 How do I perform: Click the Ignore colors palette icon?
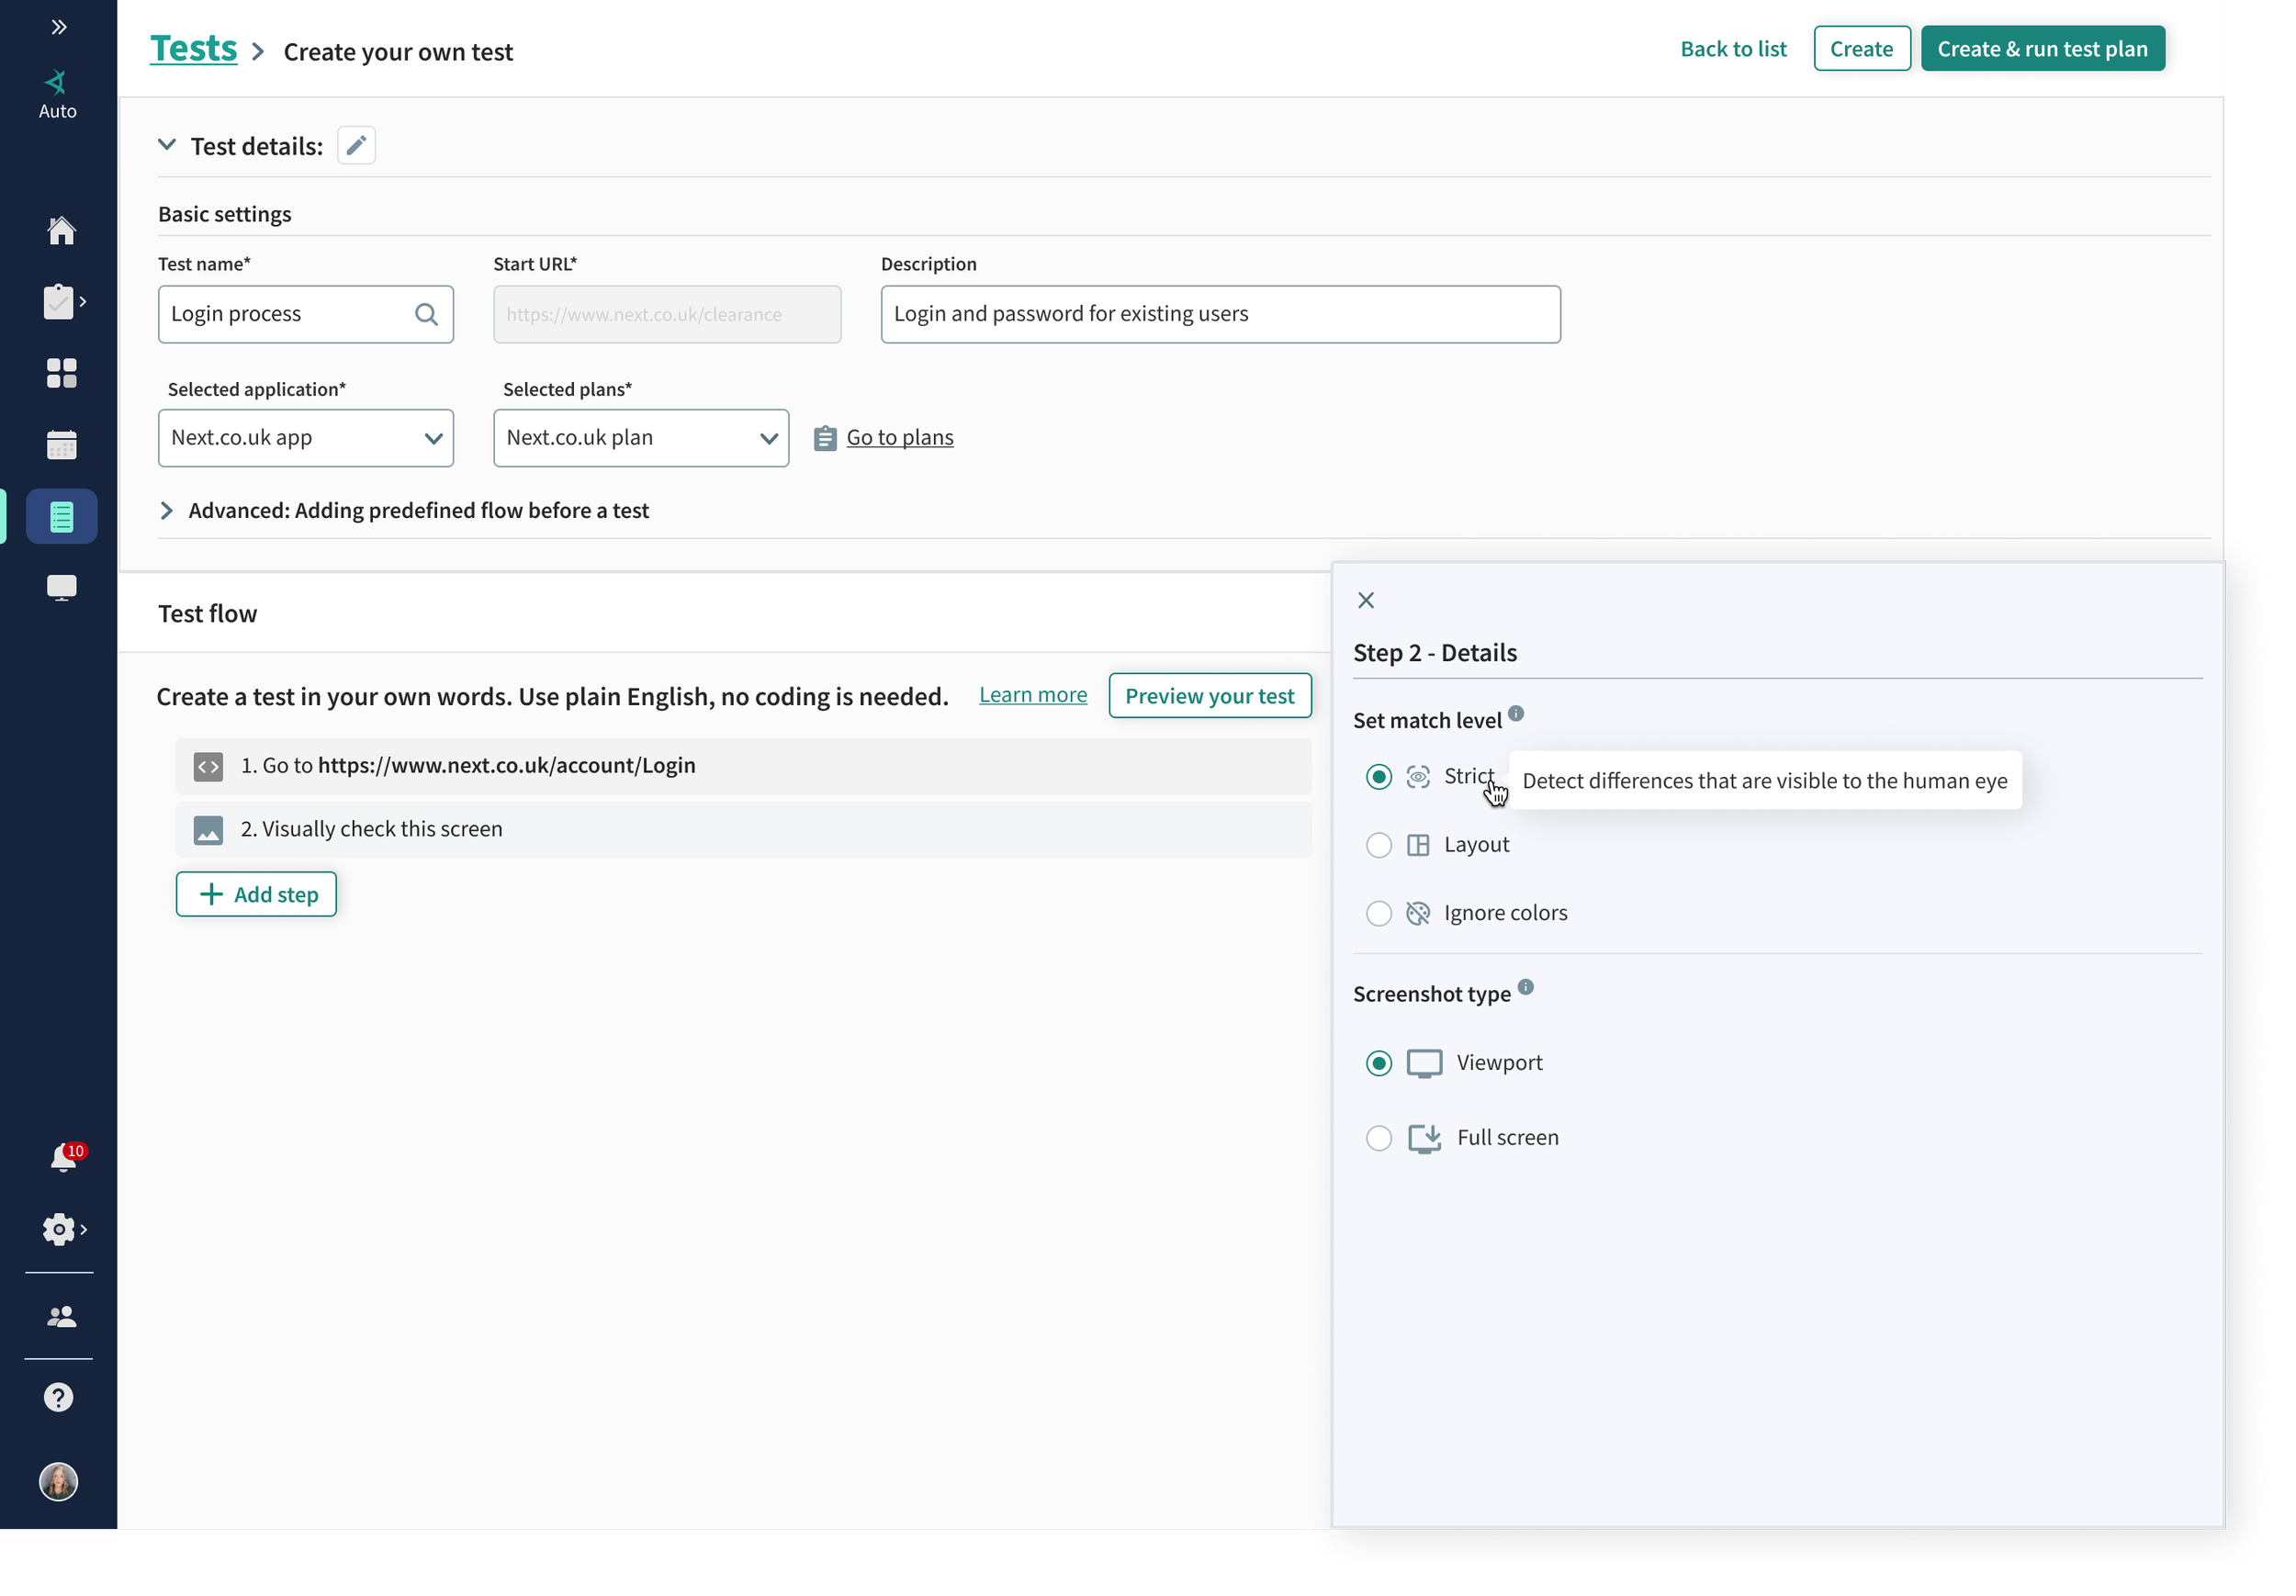(1418, 913)
